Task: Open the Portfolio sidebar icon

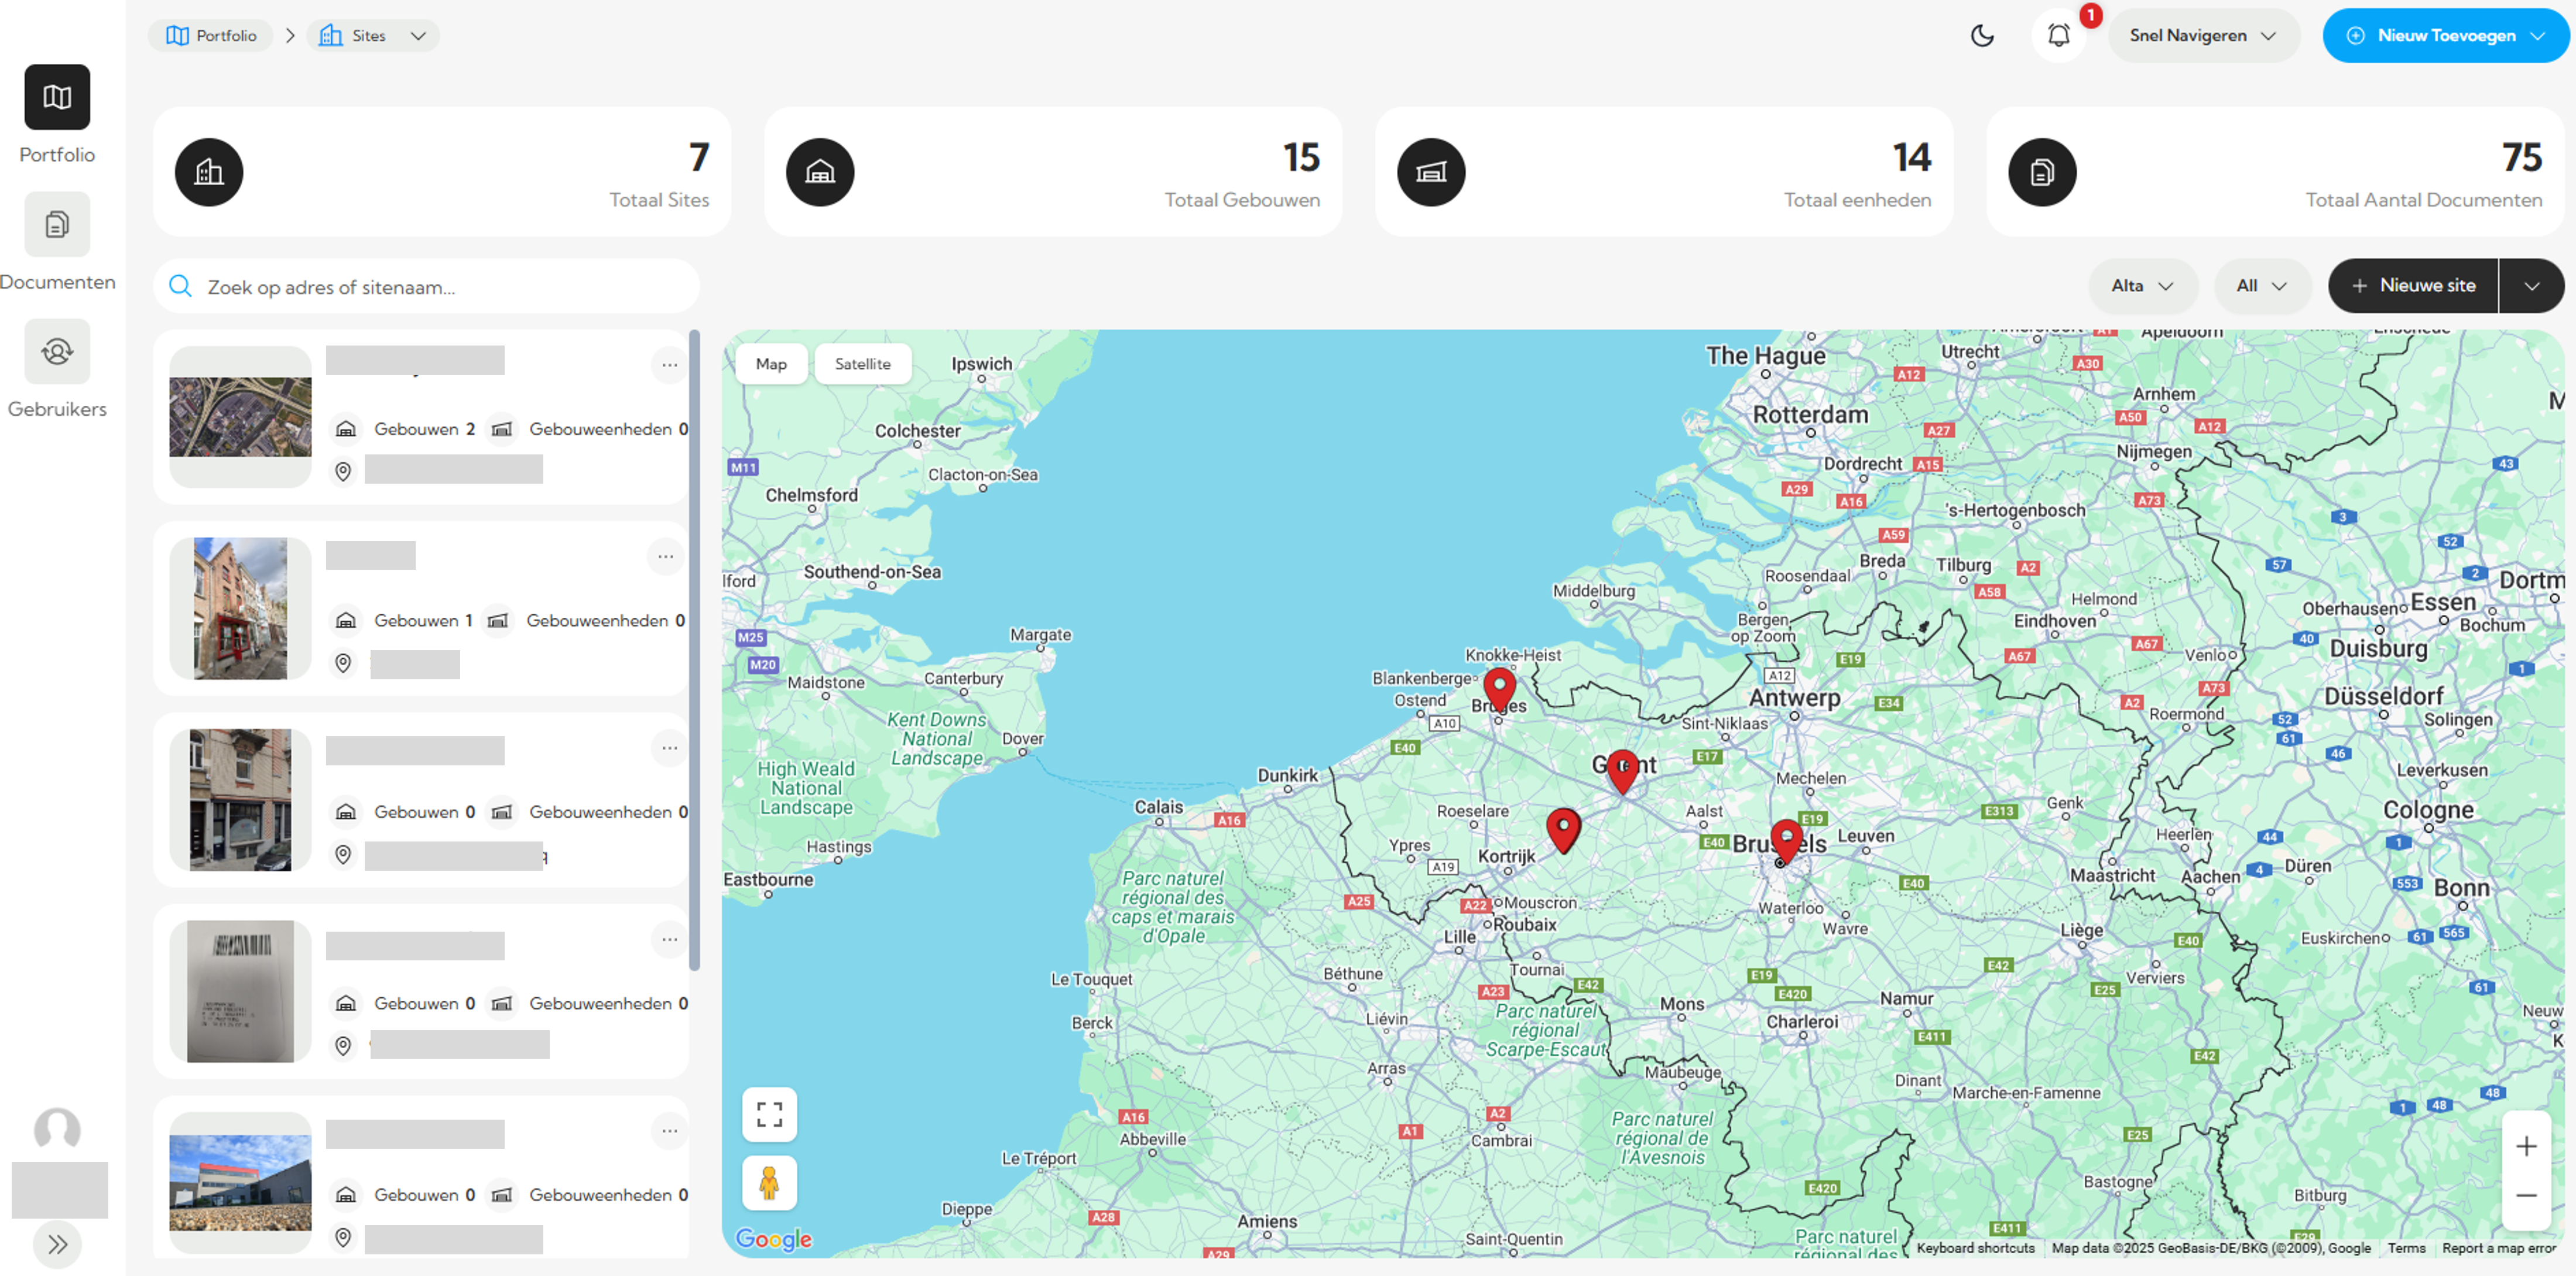Action: click(57, 97)
